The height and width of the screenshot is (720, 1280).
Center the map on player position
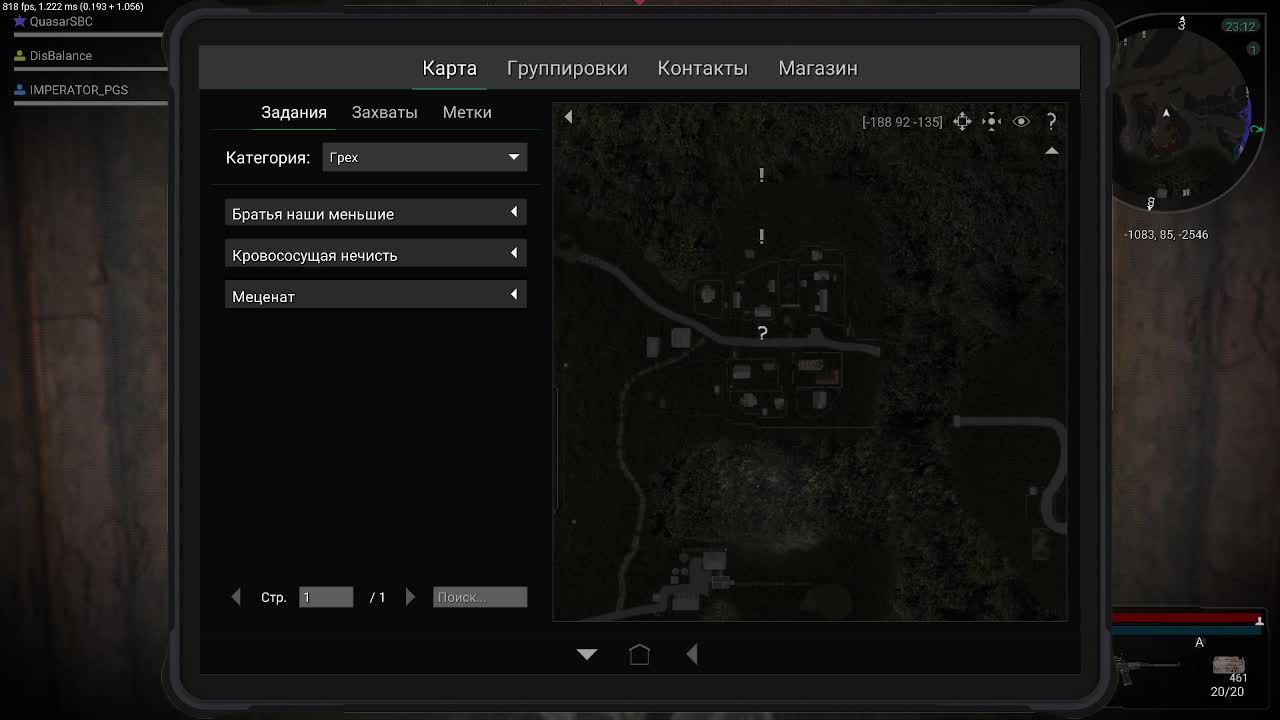pyautogui.click(x=991, y=121)
